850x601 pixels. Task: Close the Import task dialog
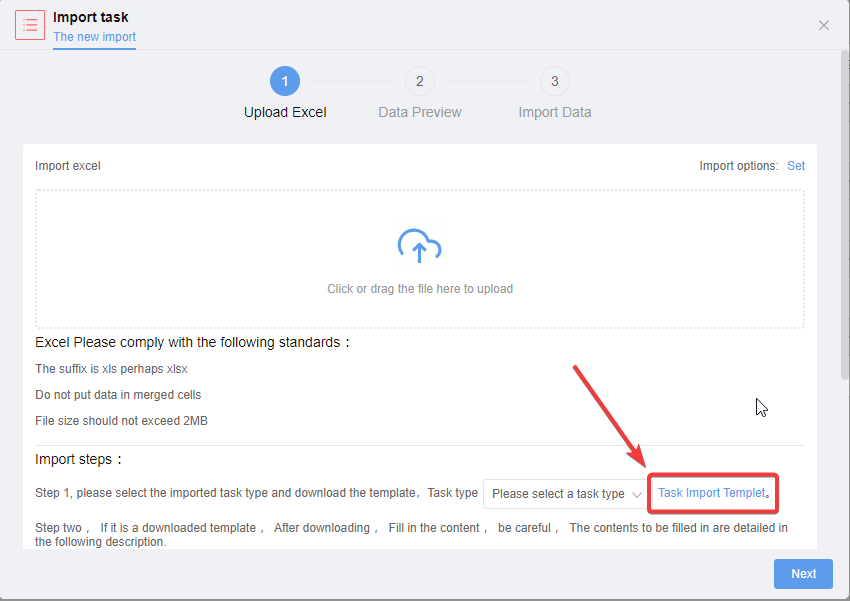(x=823, y=25)
